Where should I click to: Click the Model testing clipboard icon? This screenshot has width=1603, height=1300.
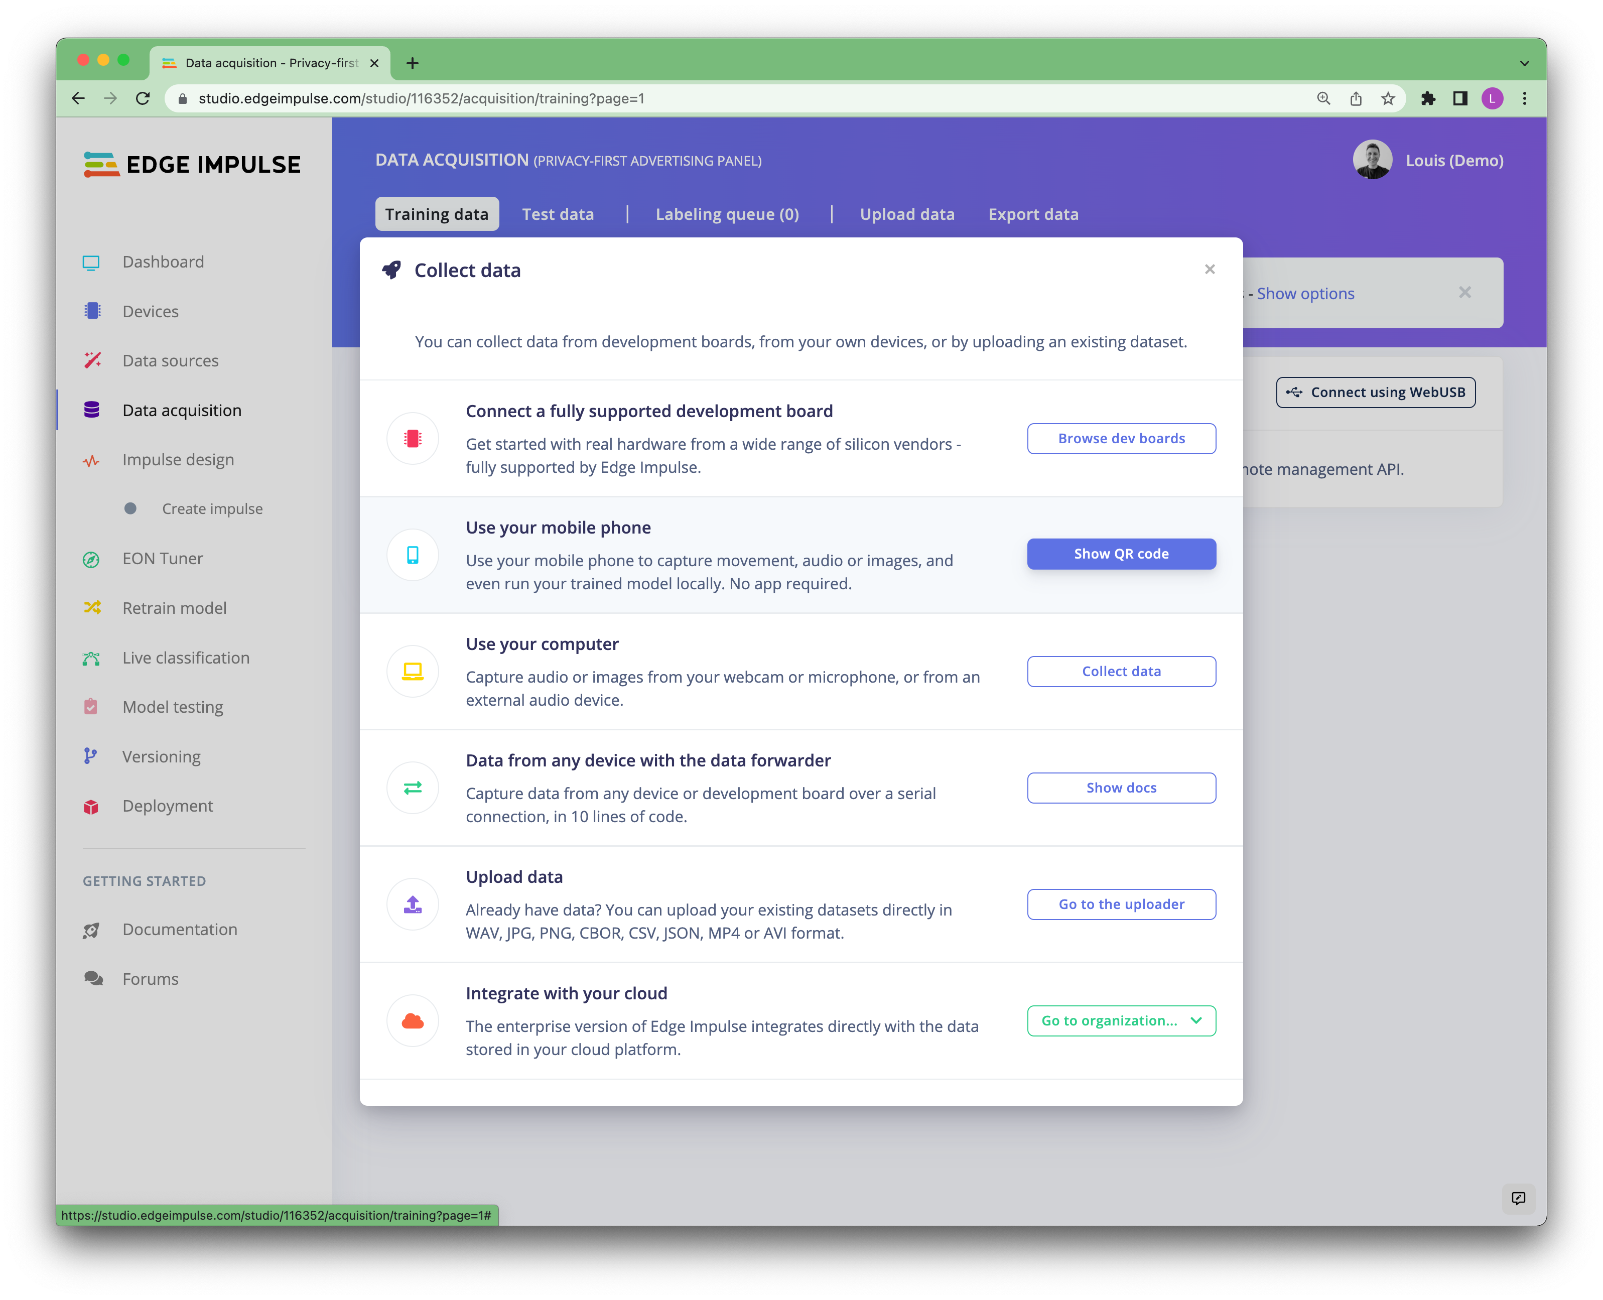point(92,707)
